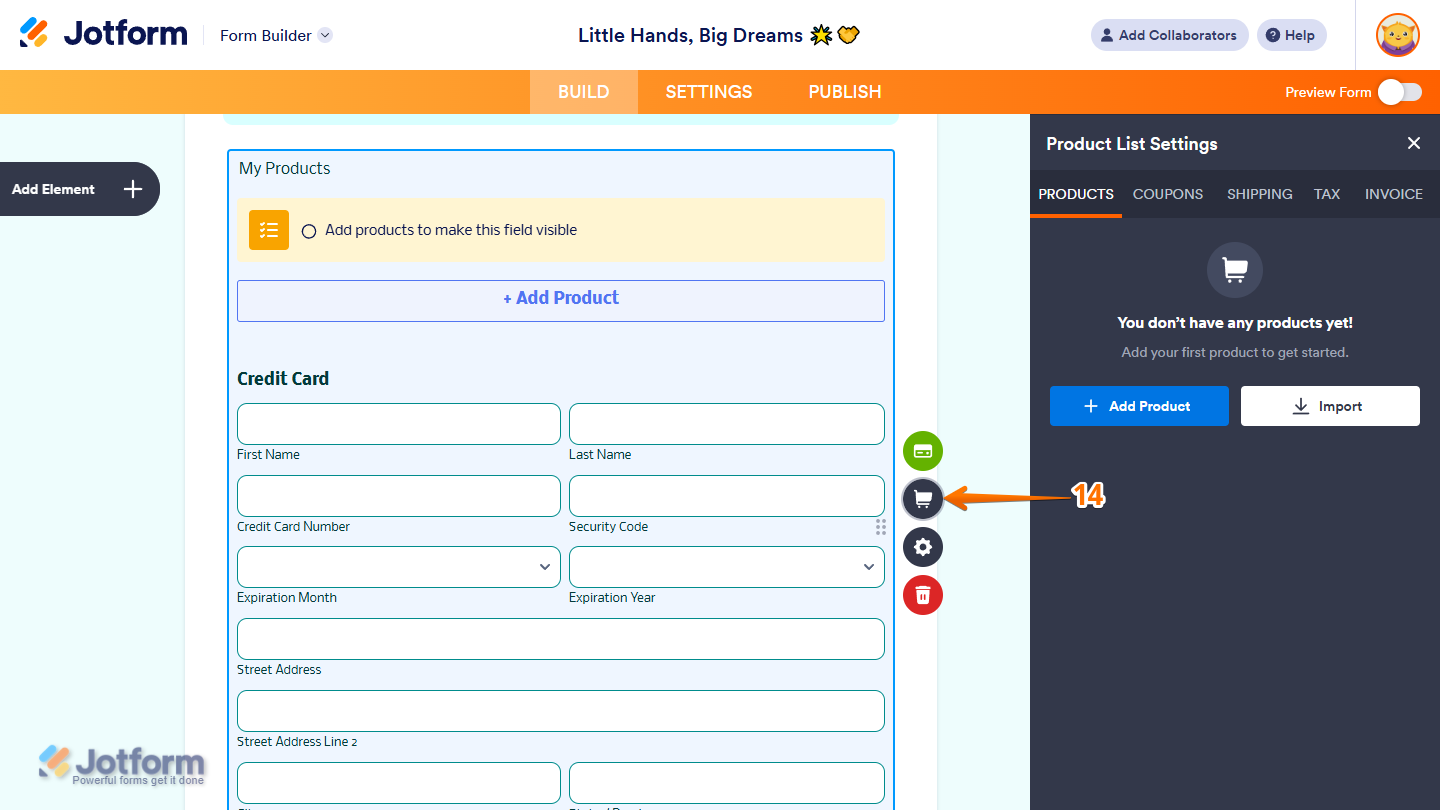1440x810 pixels.
Task: Click the plus icon on Add Element
Action: 133,189
